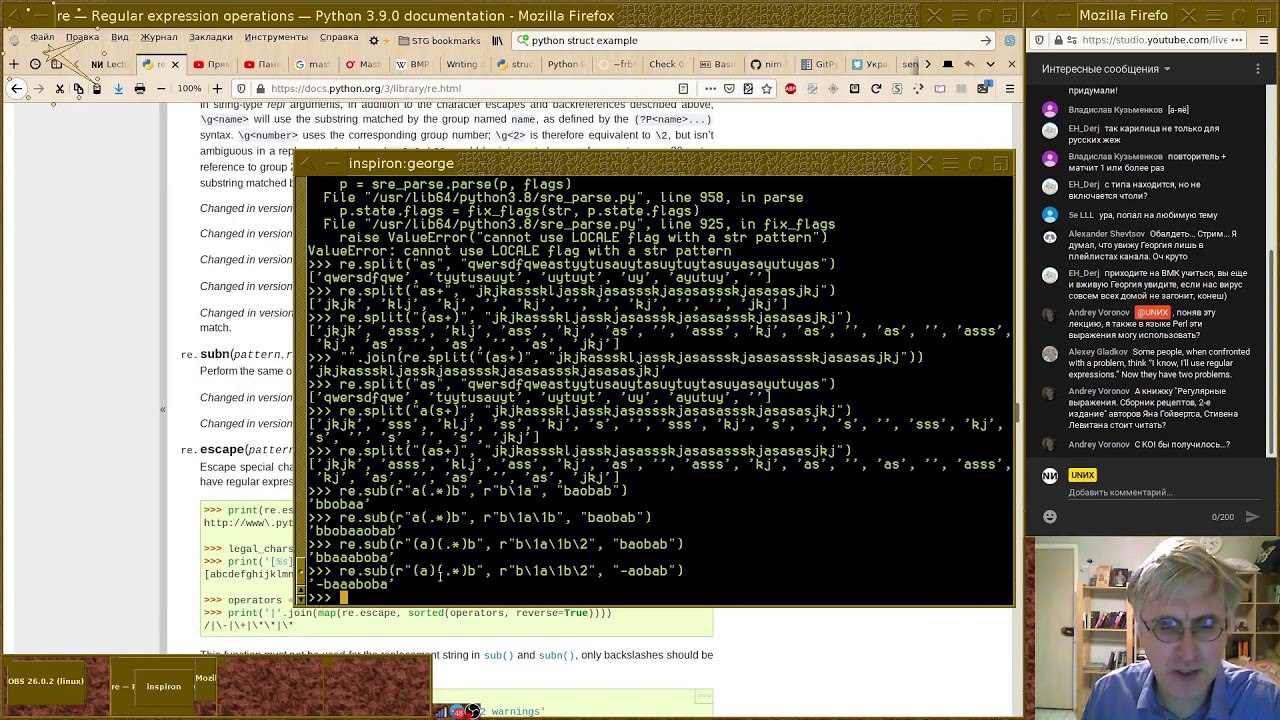
Task: Open page actions three-dot menu in URL bar
Action: click(x=710, y=88)
